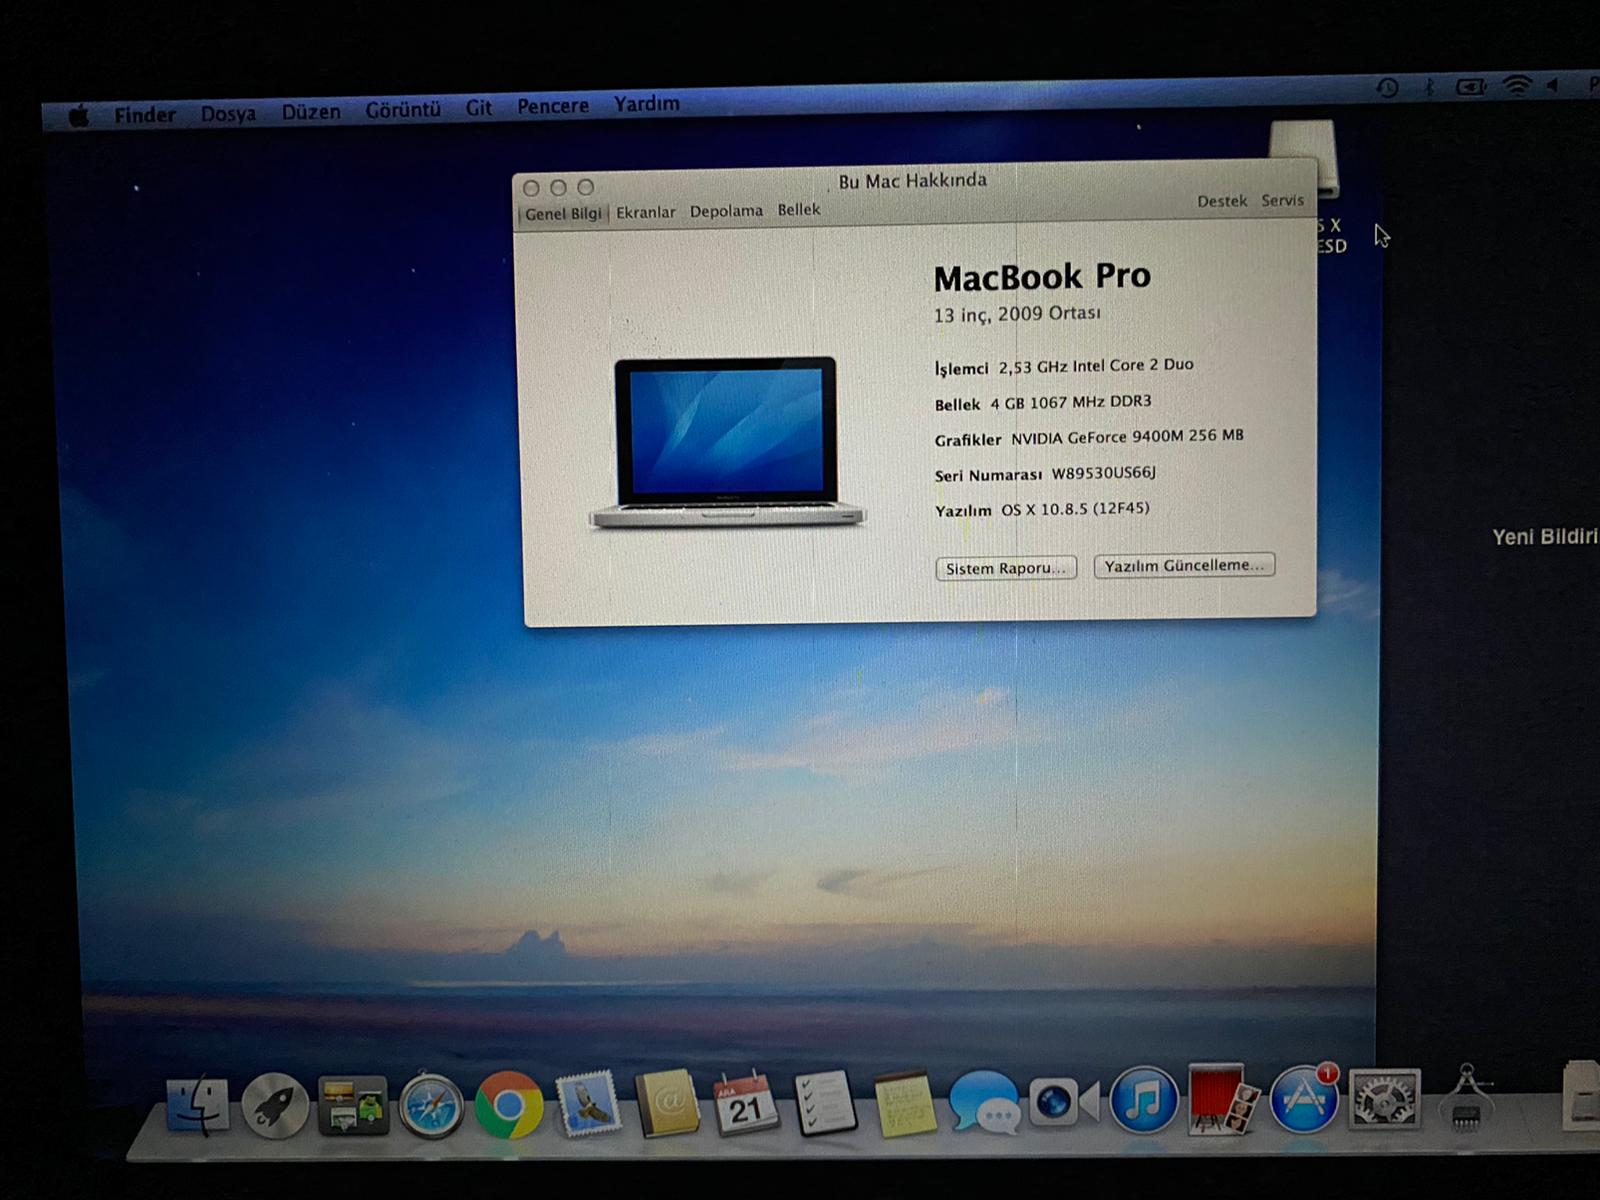Click the '13 inç, 2009 Ortası' text
Screen dimensions: 1600x1200
click(x=1017, y=314)
